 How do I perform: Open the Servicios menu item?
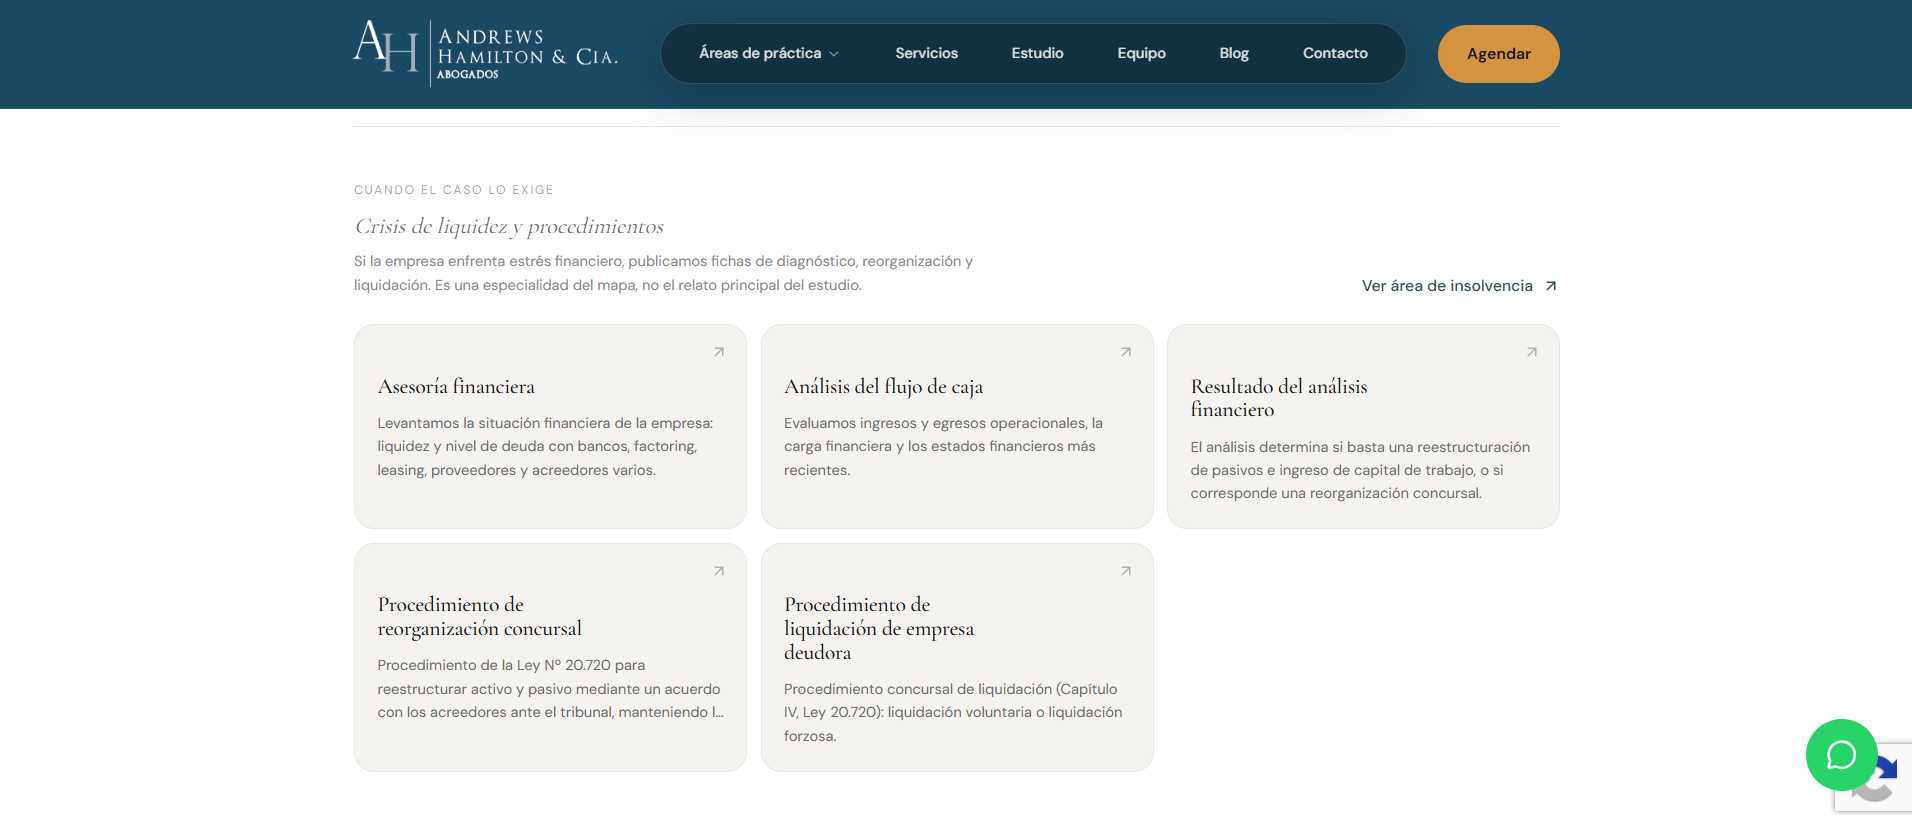pyautogui.click(x=926, y=53)
